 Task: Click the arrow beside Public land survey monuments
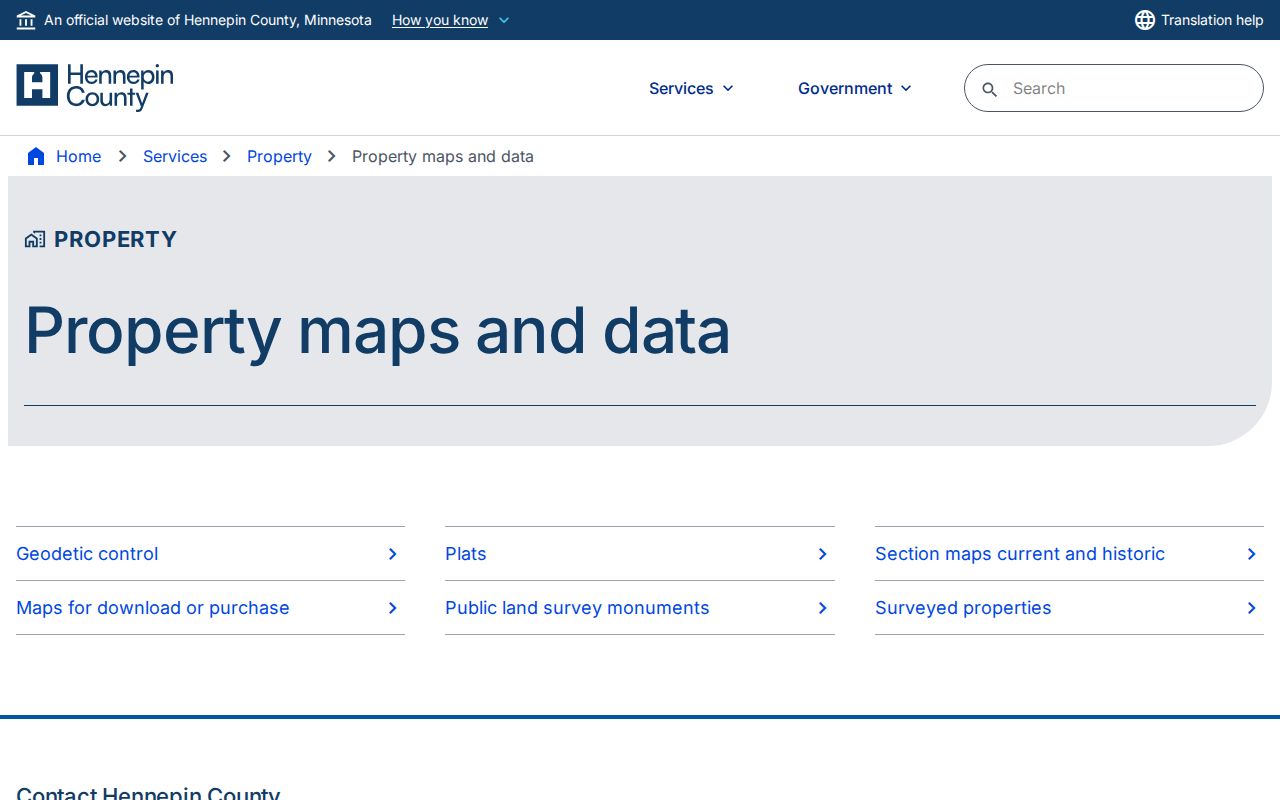[823, 608]
